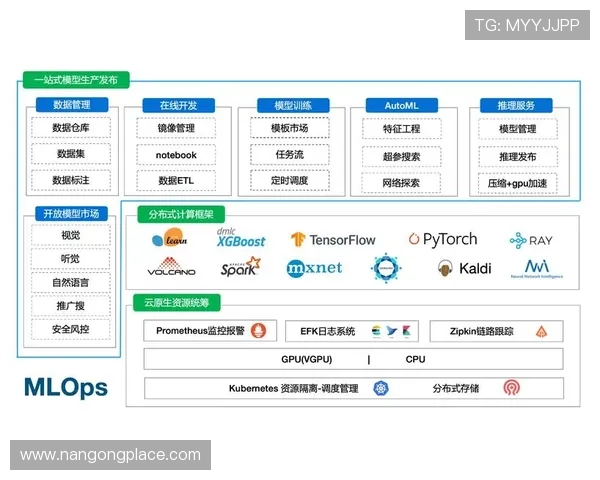Click the 网络探索 box

pos(401,183)
